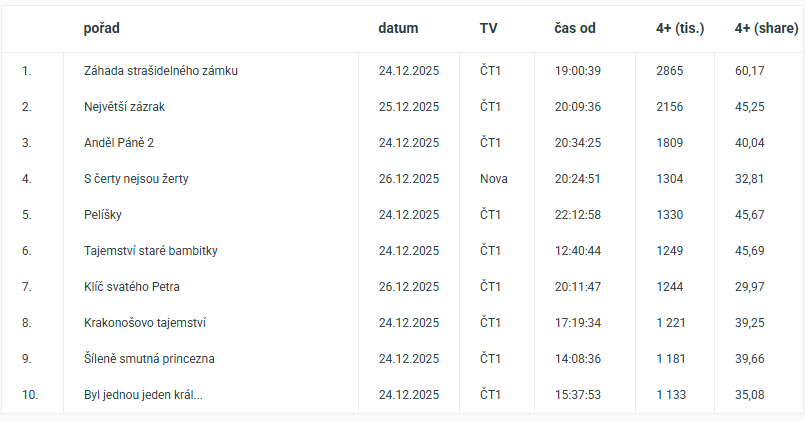The image size is (805, 421).
Task: Click the 'pořad' column header
Action: tap(102, 28)
